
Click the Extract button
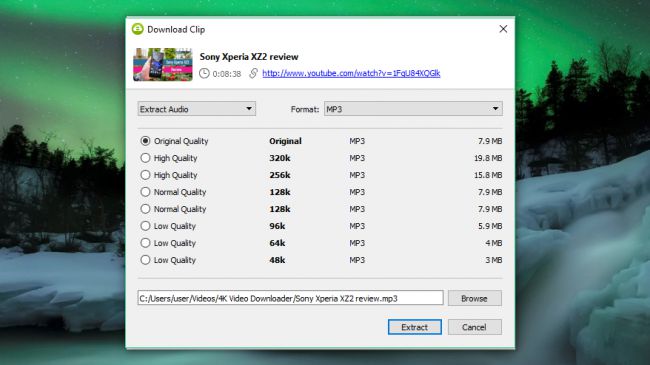415,327
